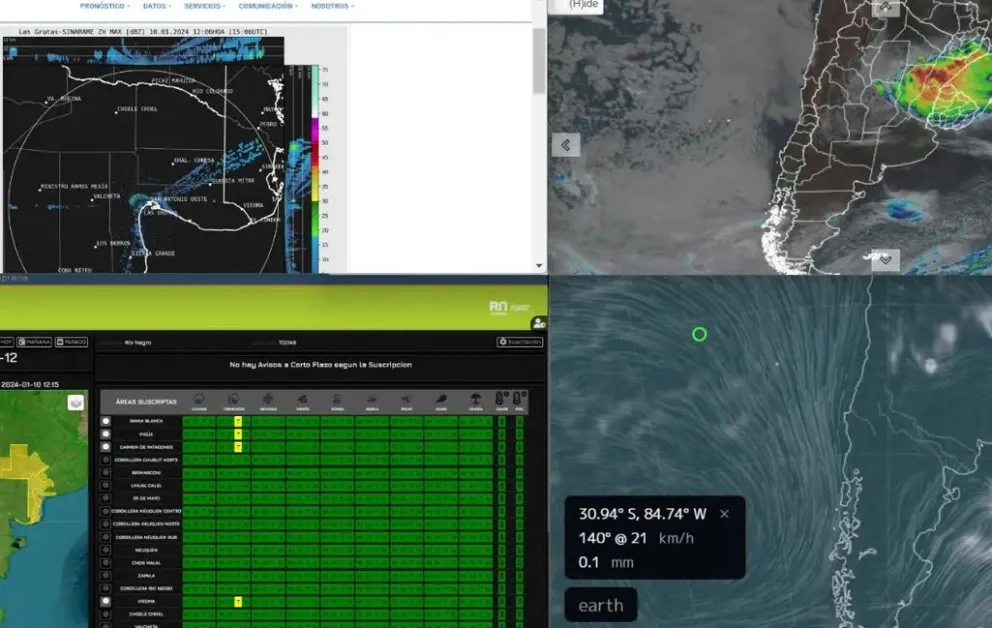The width and height of the screenshot is (992, 628).
Task: Toggle the Bahía Blanca area selector
Action: pos(106,421)
